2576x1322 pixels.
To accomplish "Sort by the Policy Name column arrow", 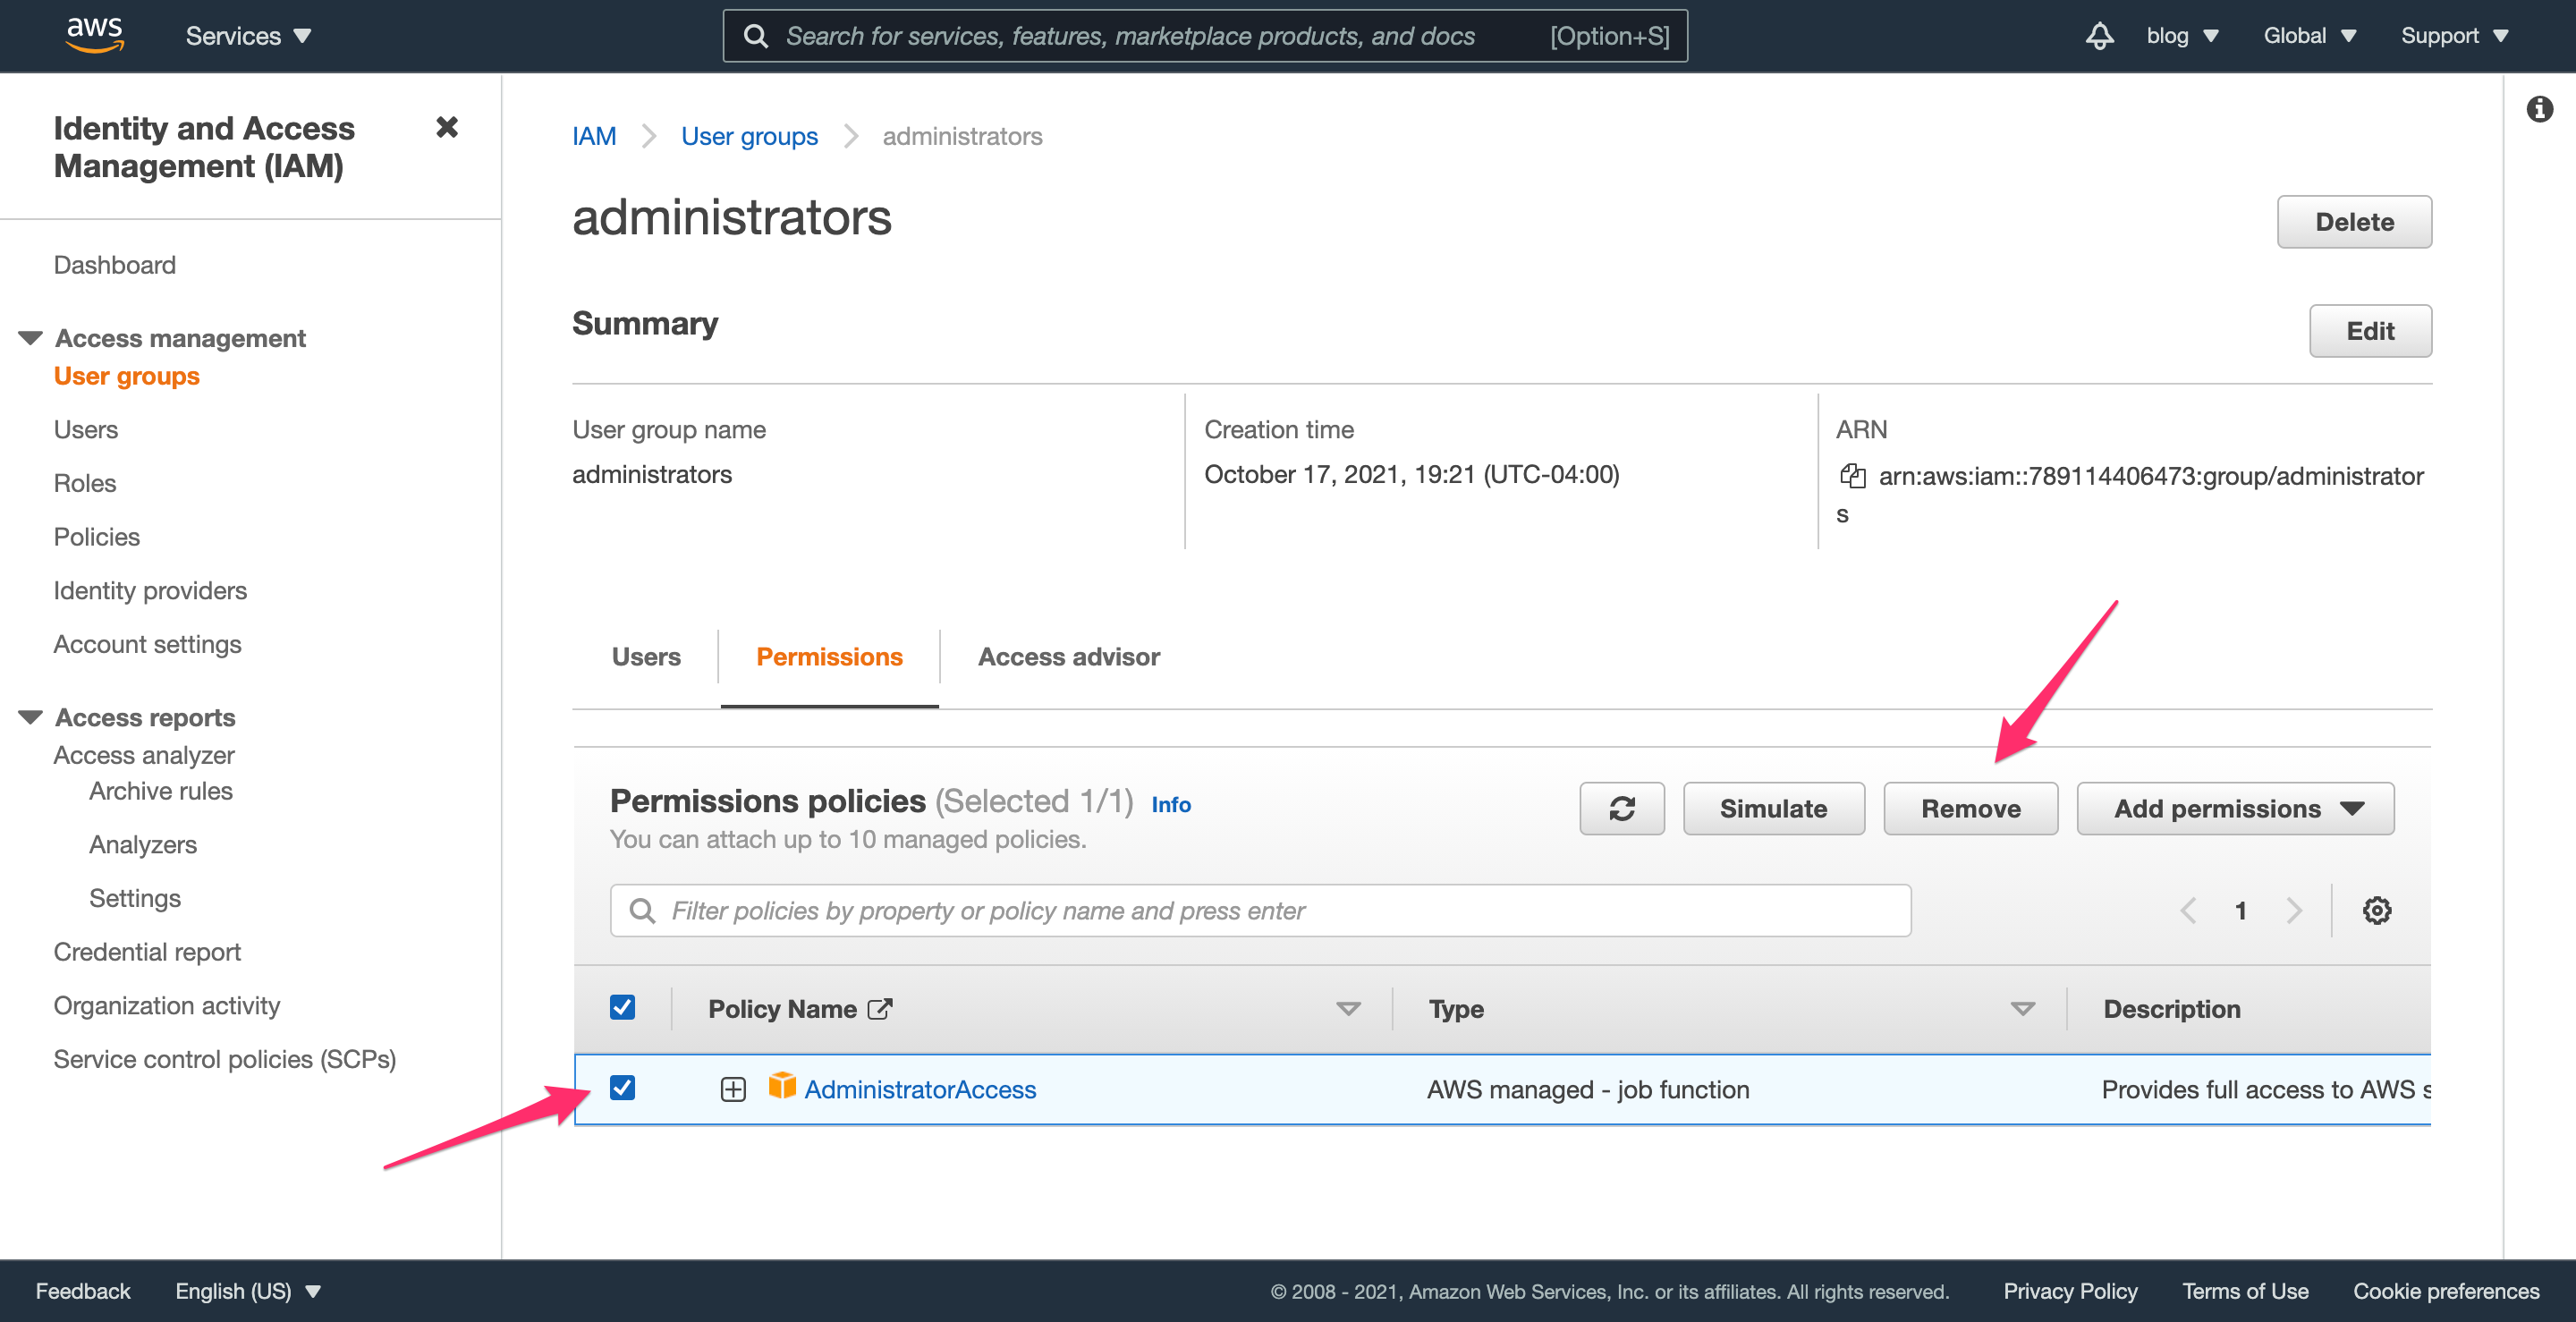I will pos(1348,1009).
